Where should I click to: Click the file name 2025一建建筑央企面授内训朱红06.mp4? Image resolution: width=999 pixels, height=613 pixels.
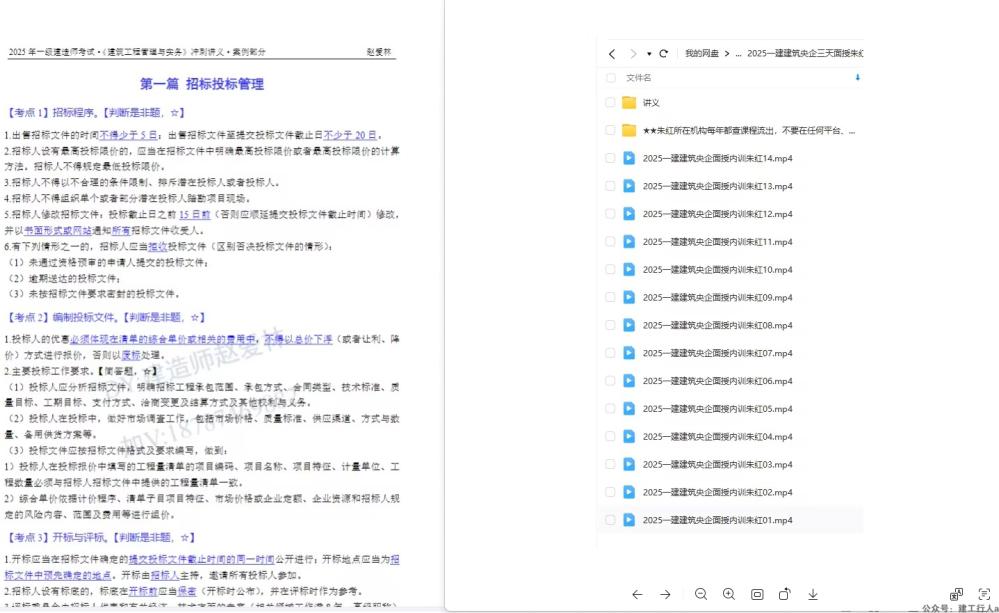717,381
